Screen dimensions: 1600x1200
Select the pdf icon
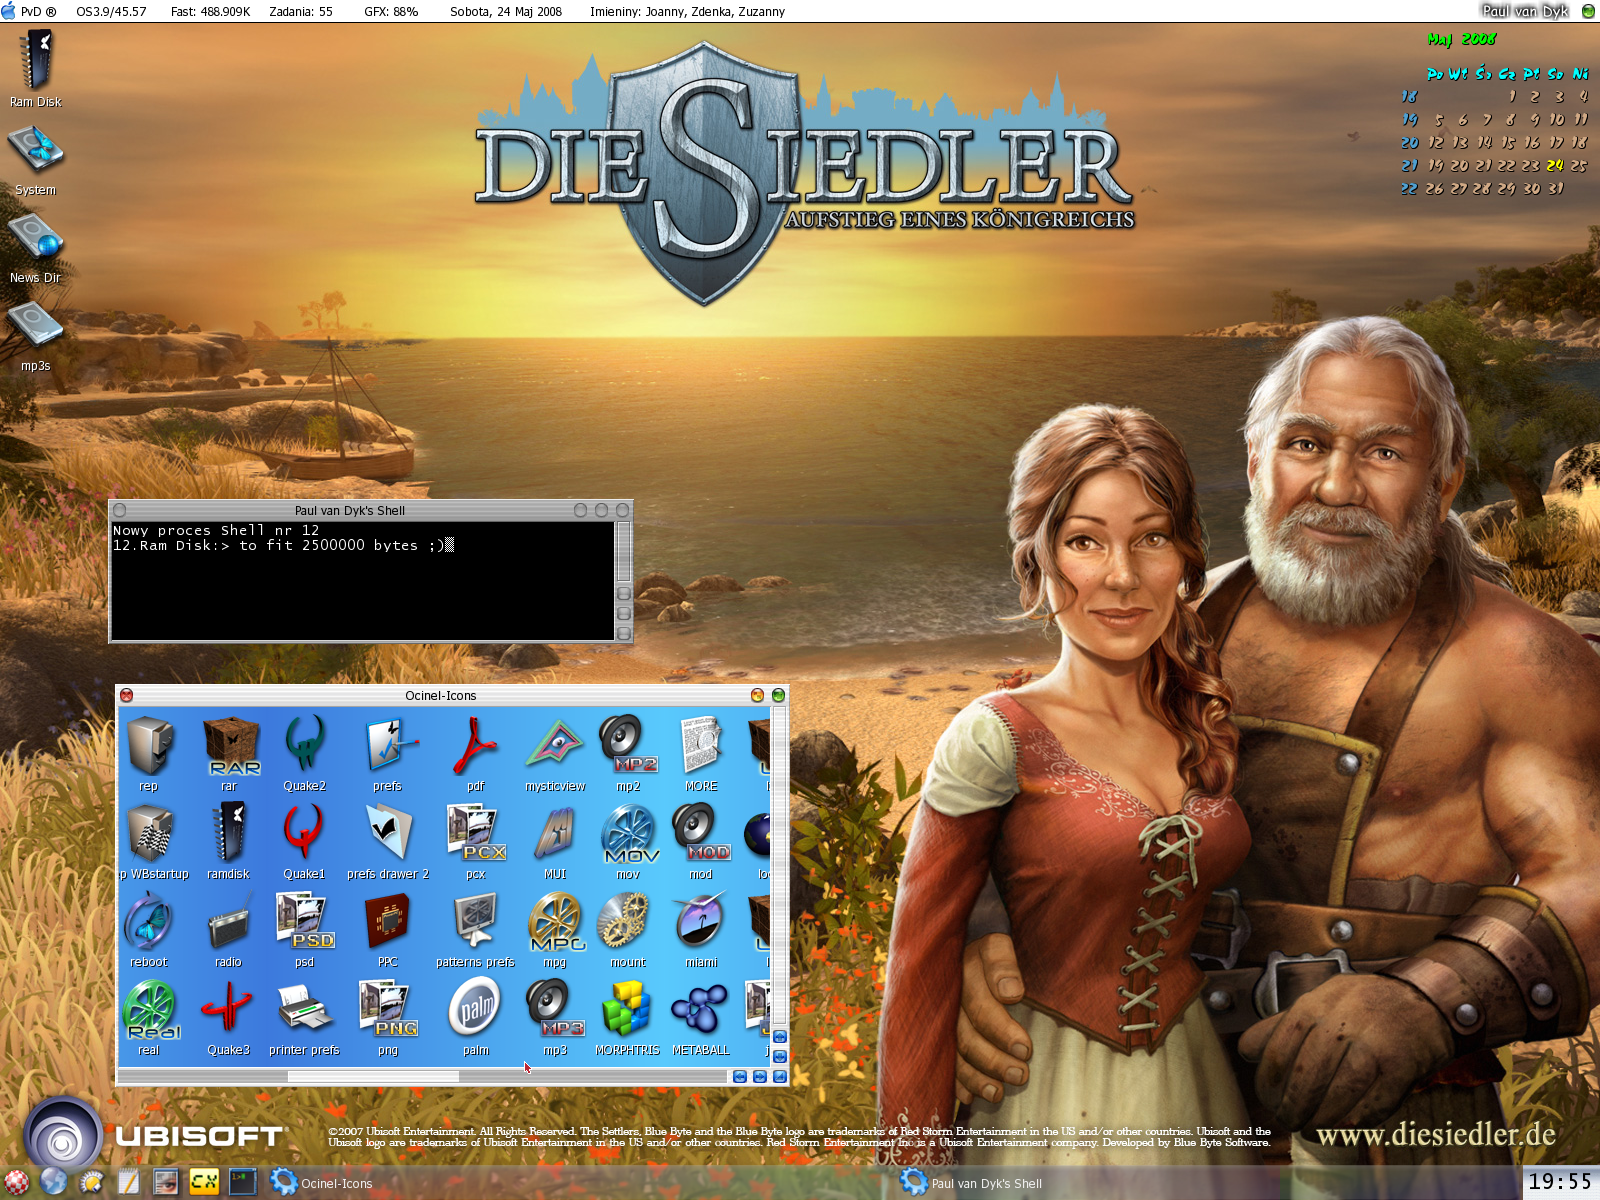click(x=476, y=752)
